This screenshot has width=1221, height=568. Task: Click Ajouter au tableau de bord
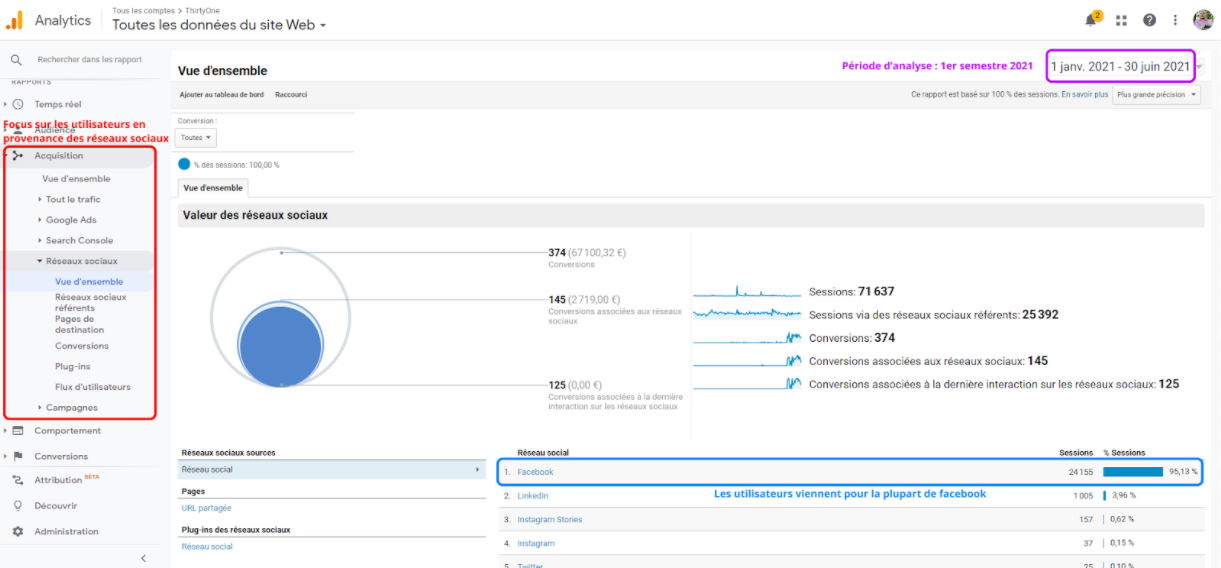[x=222, y=95]
